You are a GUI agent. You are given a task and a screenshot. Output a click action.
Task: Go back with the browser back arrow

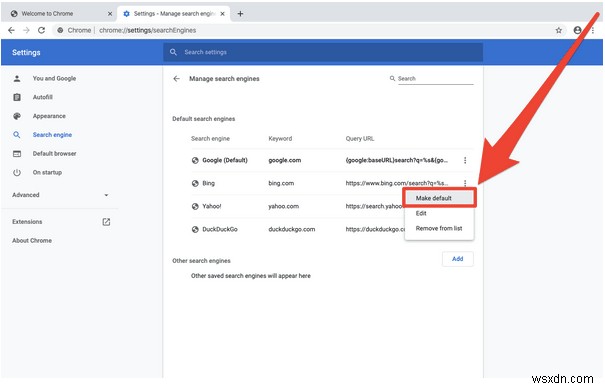11,30
